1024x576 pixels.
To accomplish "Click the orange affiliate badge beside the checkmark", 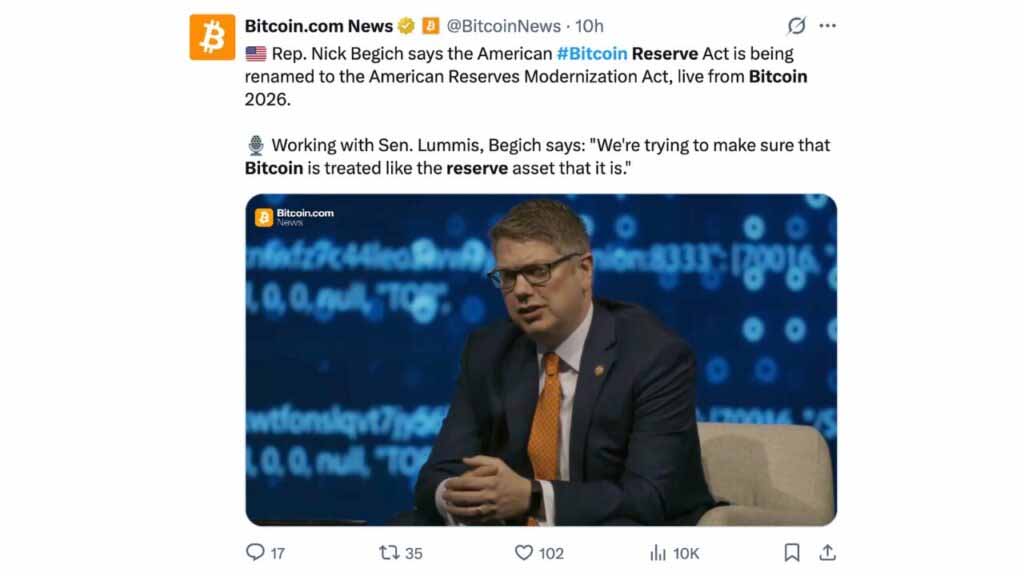I will tap(430, 26).
